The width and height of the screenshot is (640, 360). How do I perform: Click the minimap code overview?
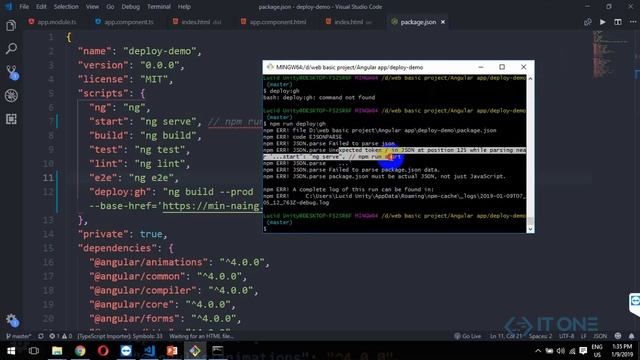point(611,55)
